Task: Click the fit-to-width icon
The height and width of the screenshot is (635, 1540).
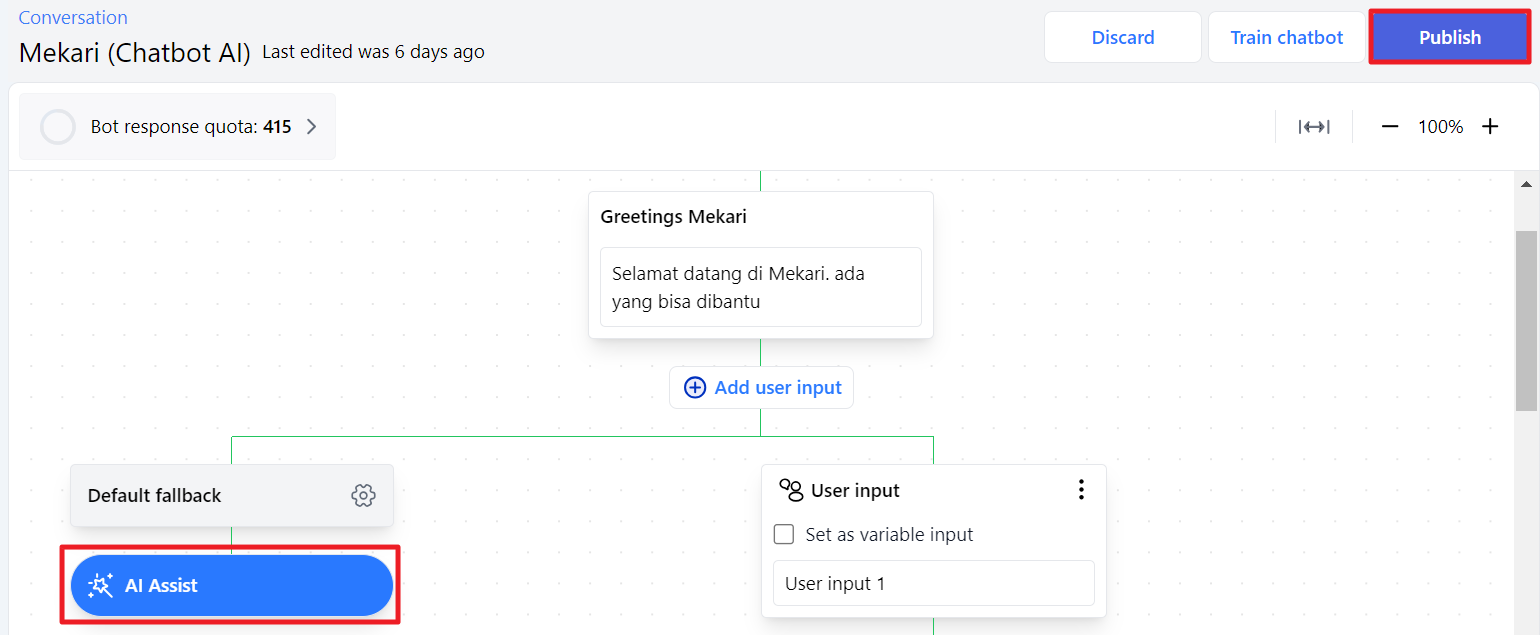Action: coord(1313,127)
